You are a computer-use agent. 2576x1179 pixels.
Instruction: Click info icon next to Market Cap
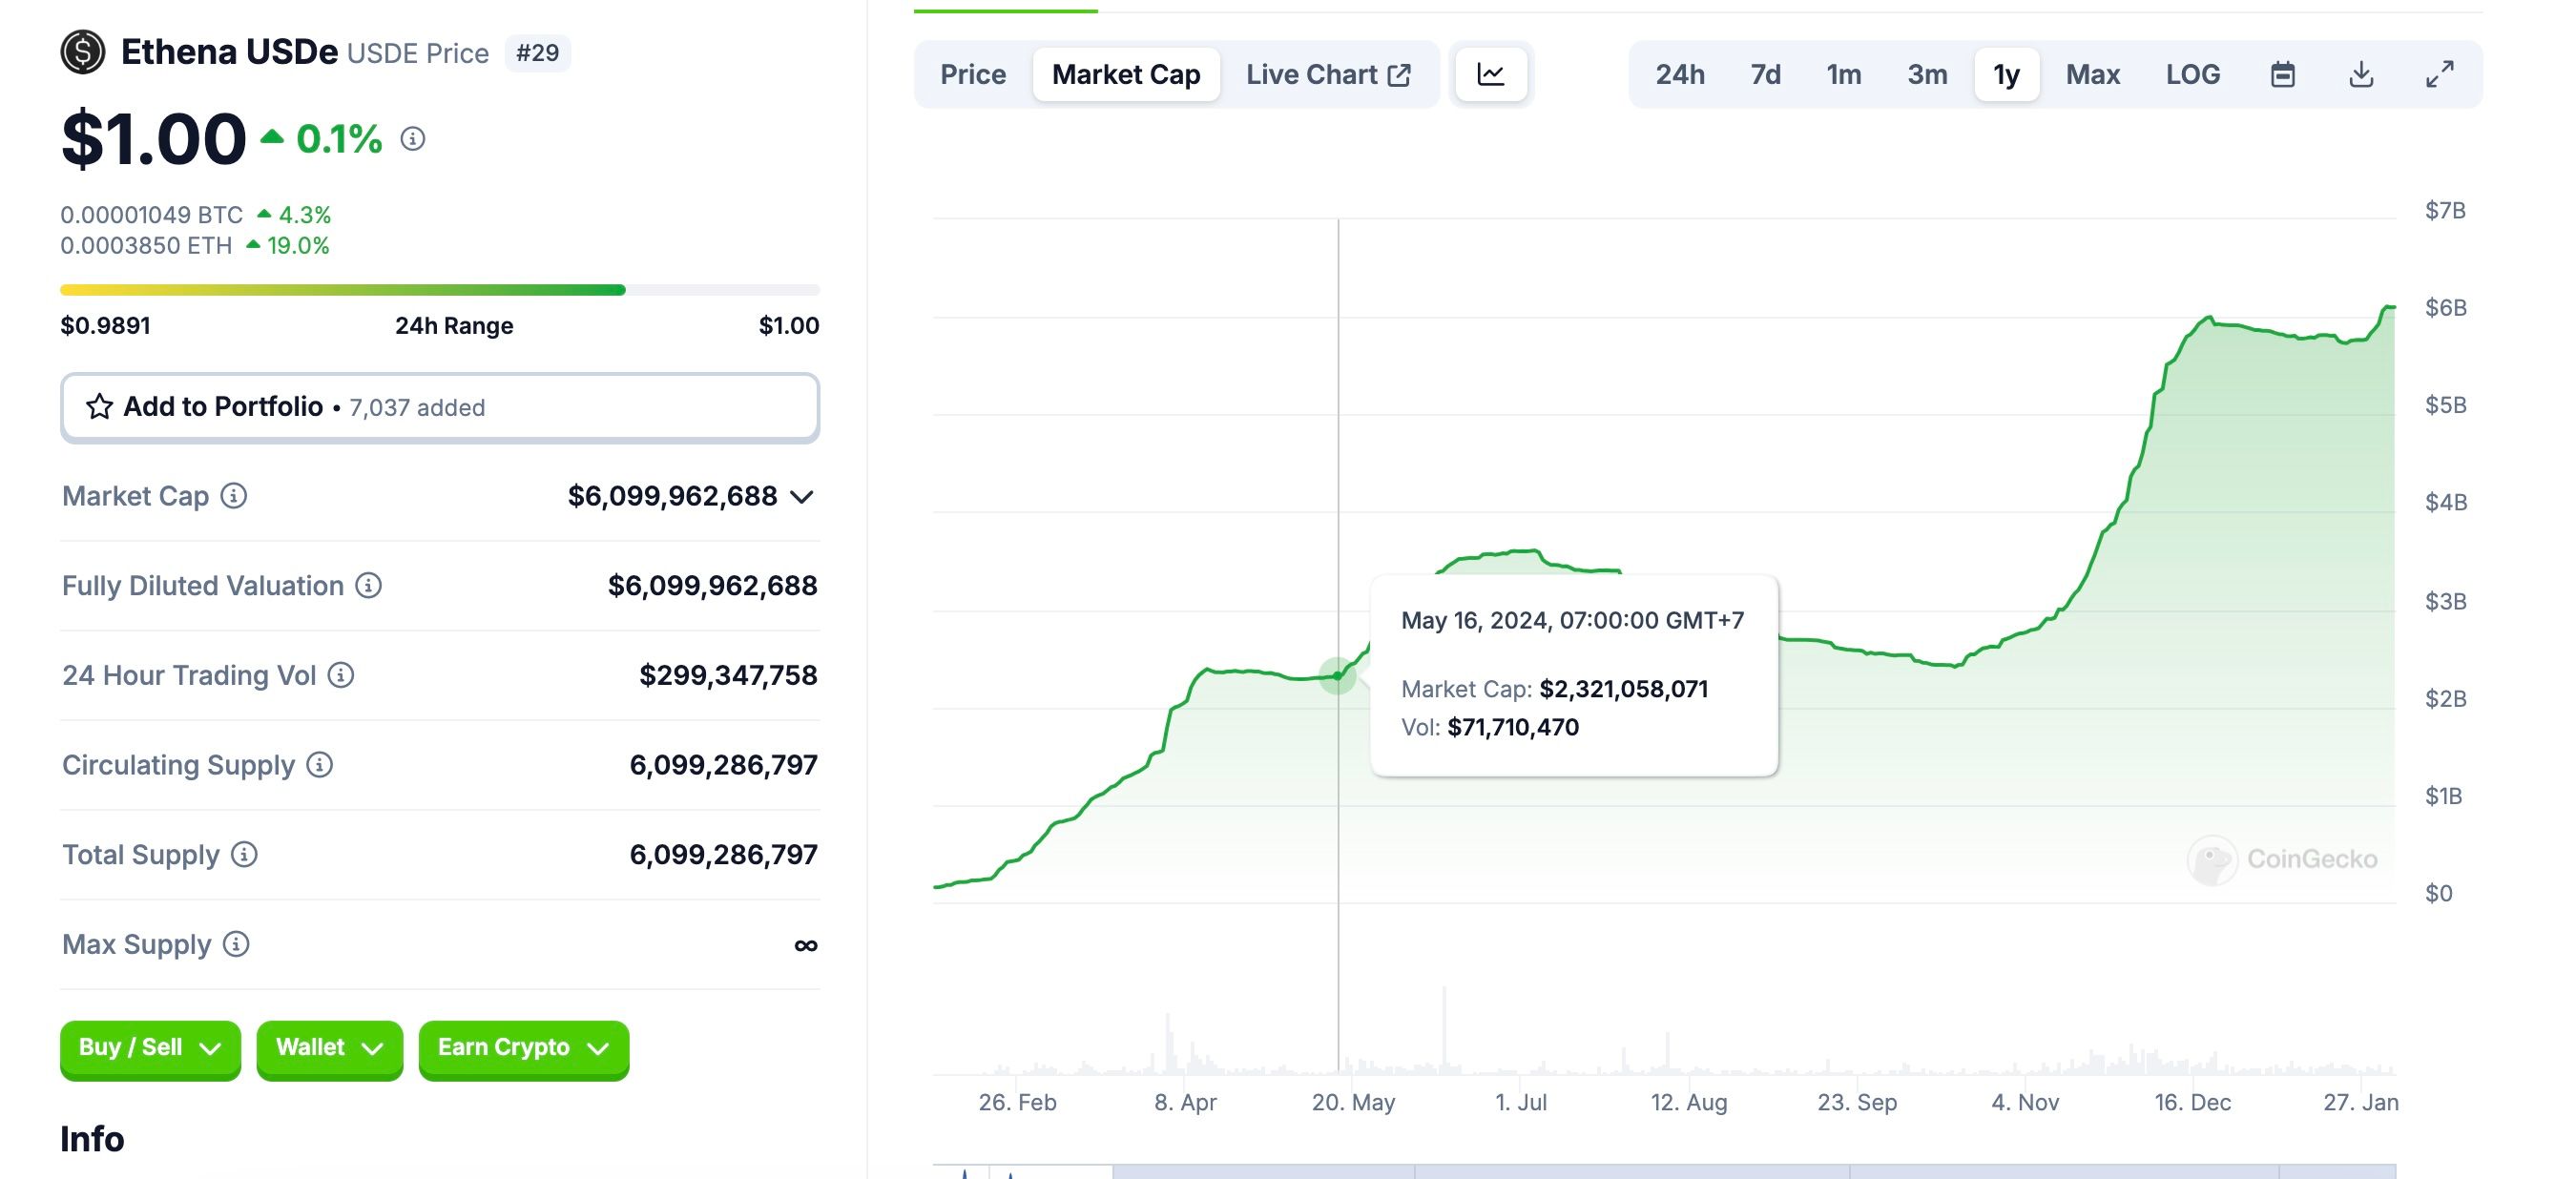pos(234,496)
